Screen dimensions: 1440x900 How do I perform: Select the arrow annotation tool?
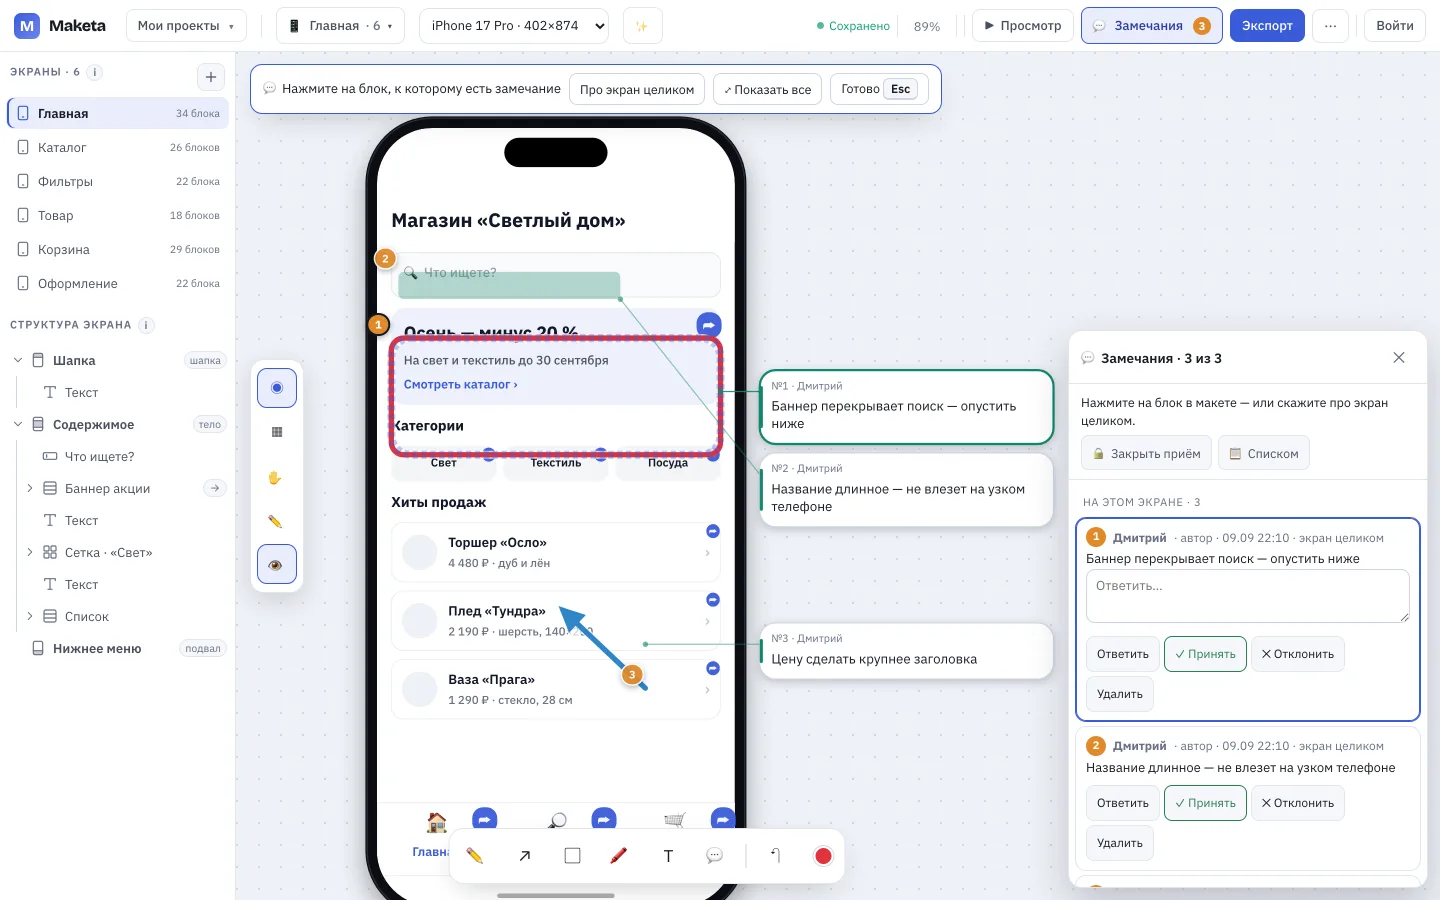[525, 856]
